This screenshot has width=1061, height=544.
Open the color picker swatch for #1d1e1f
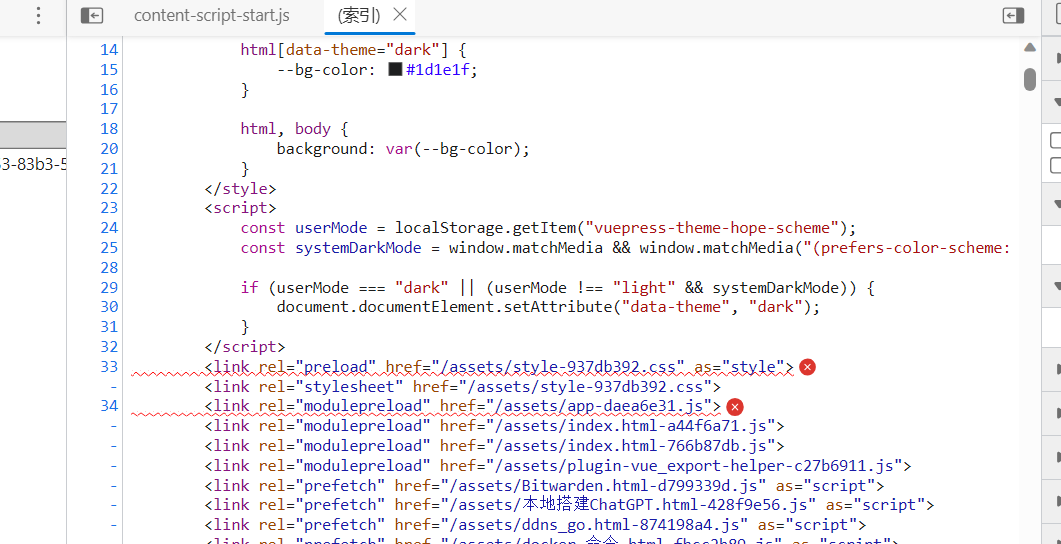[395, 70]
